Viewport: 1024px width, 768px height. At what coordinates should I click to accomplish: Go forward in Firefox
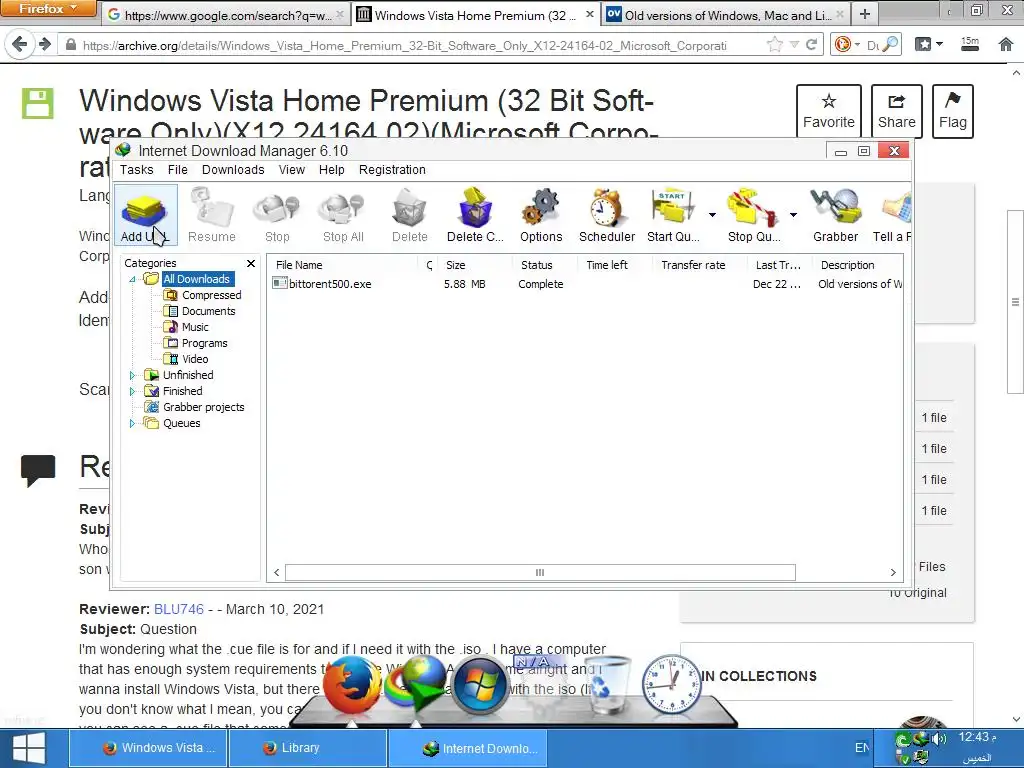[44, 44]
